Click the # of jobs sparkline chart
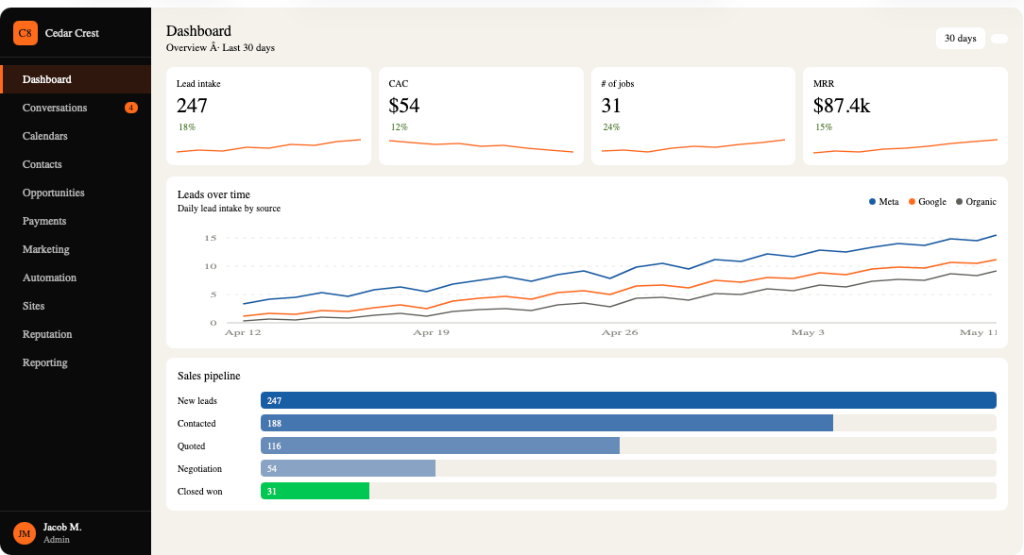Image resolution: width=1024 pixels, height=555 pixels. coord(693,146)
